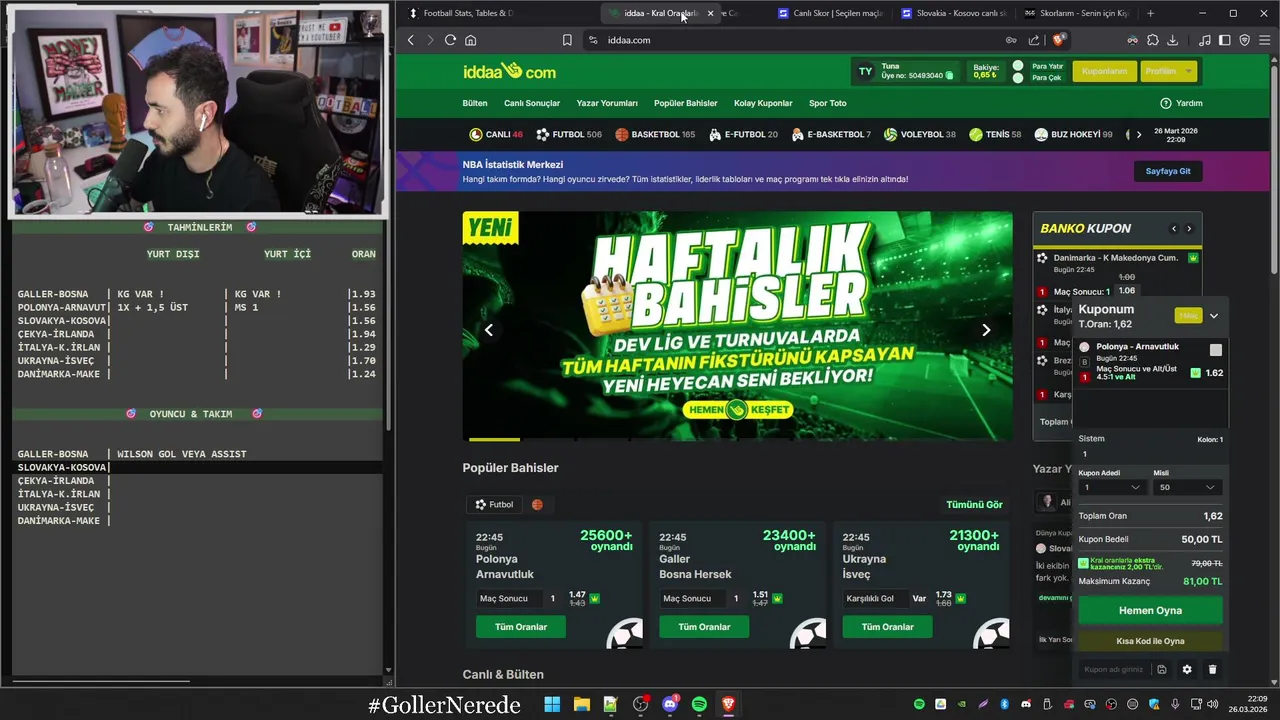The image size is (1280, 720).
Task: Open the browser extensions puzzle icon
Action: [x=1152, y=40]
